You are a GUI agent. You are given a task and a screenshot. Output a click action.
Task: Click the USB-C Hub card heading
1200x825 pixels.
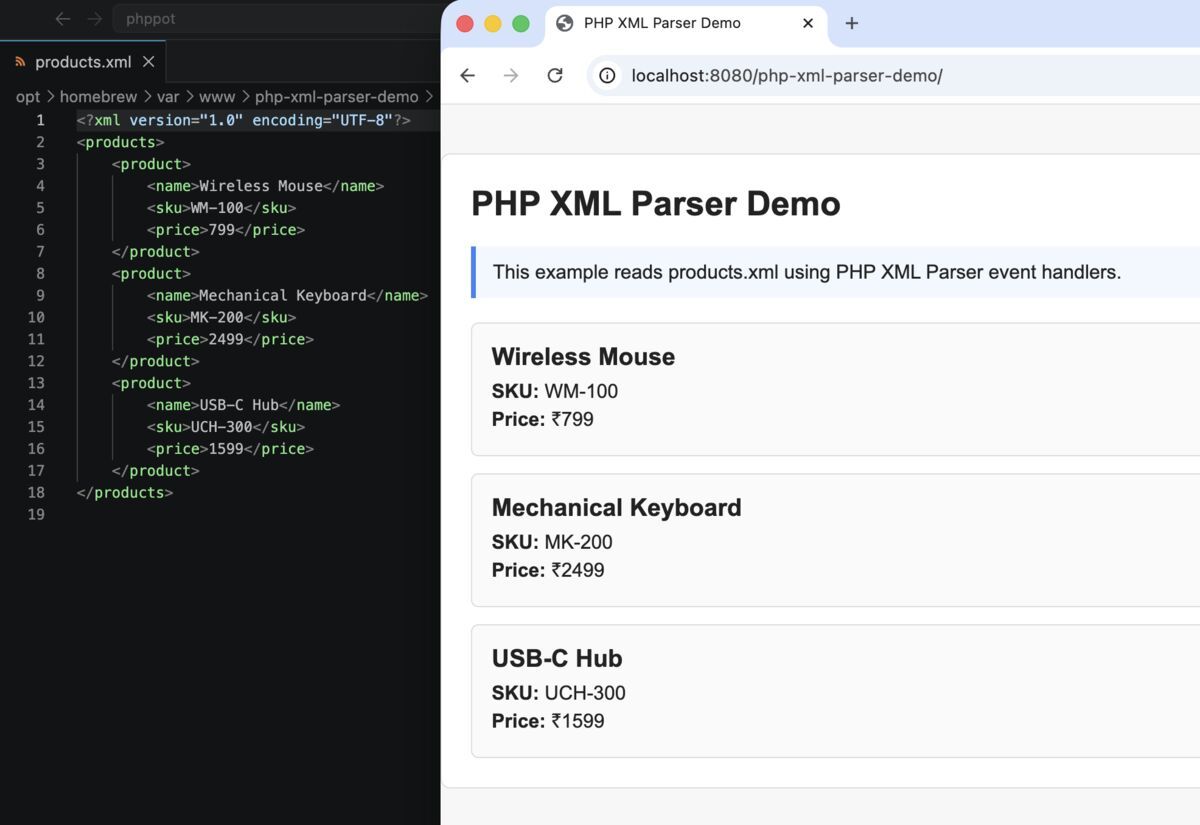click(x=557, y=659)
